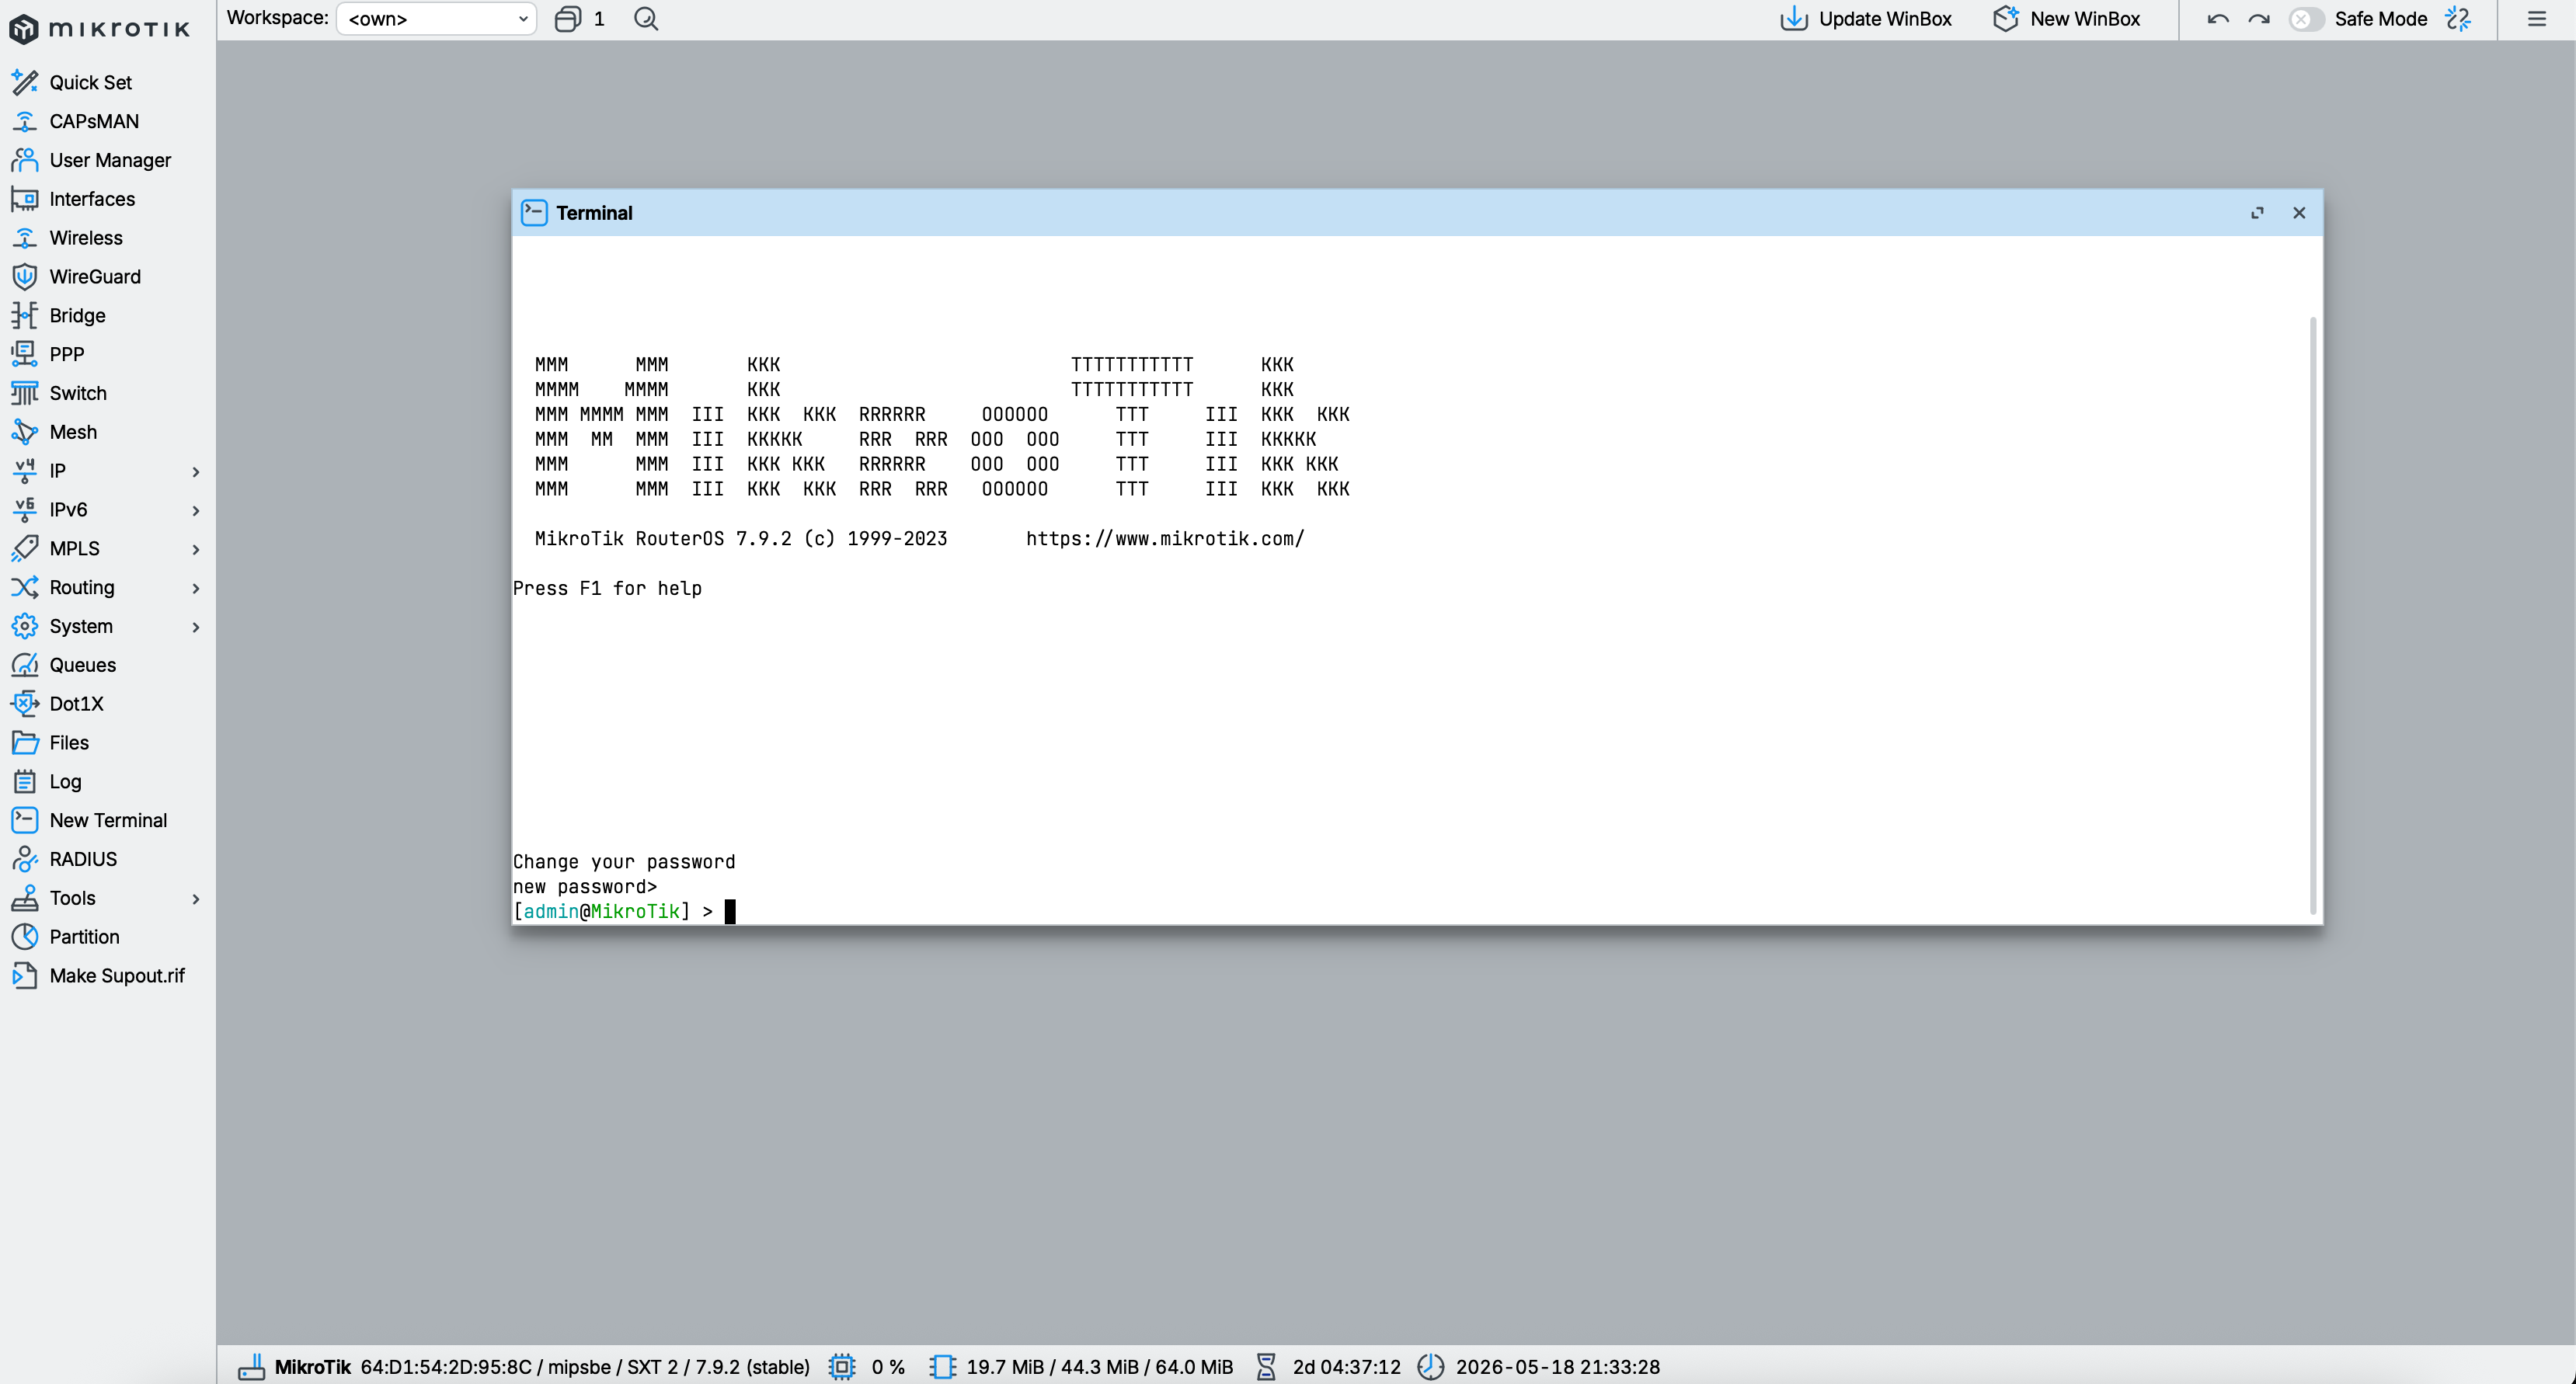This screenshot has height=1384, width=2576.
Task: Click the 'Press F1 for help' line
Action: 607,588
